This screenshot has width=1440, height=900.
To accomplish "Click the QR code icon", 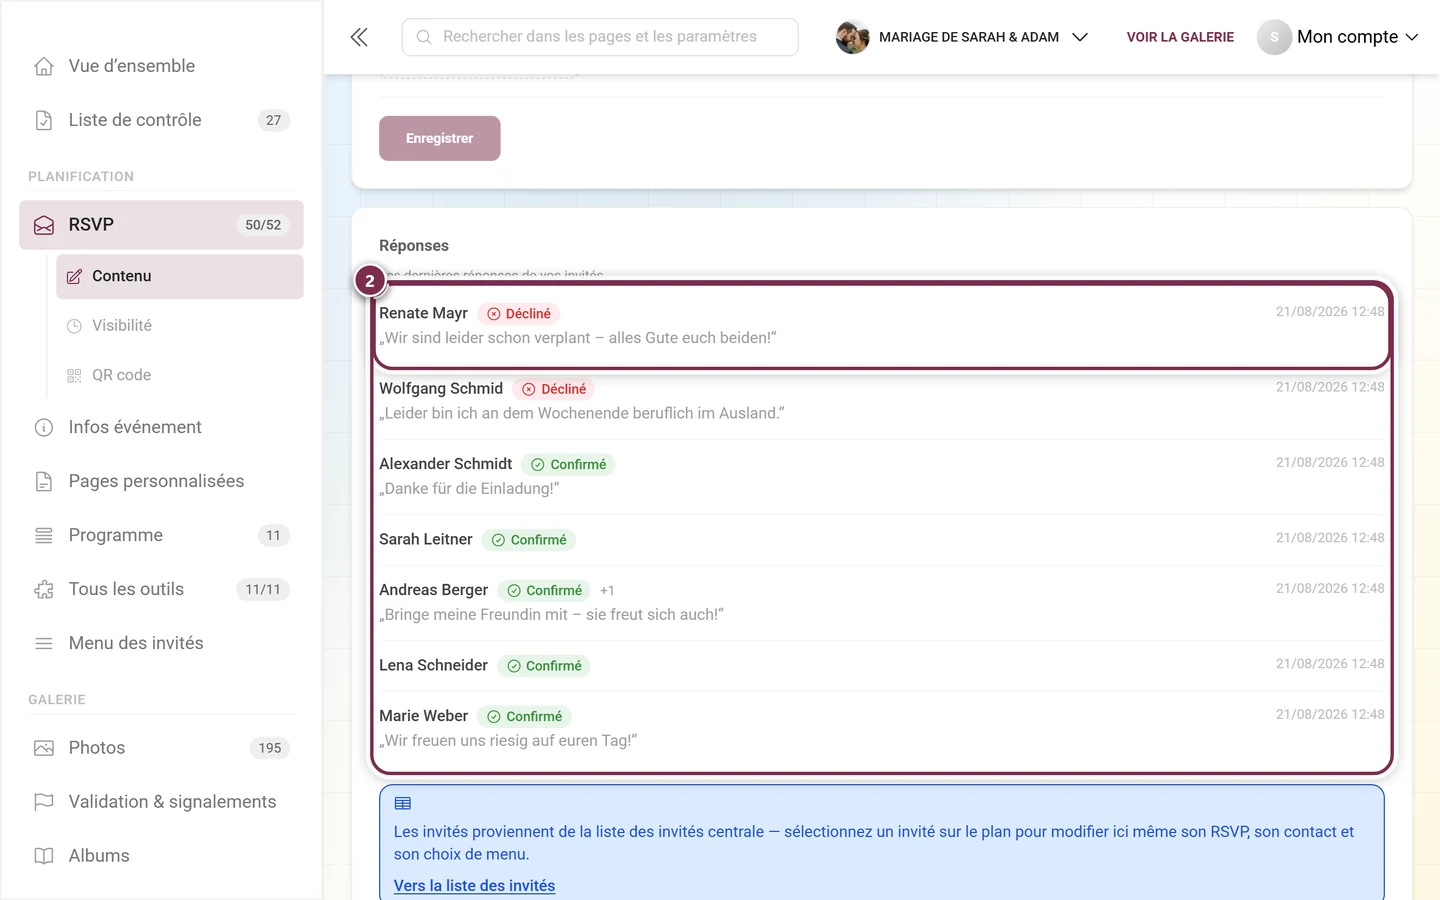I will click(74, 375).
